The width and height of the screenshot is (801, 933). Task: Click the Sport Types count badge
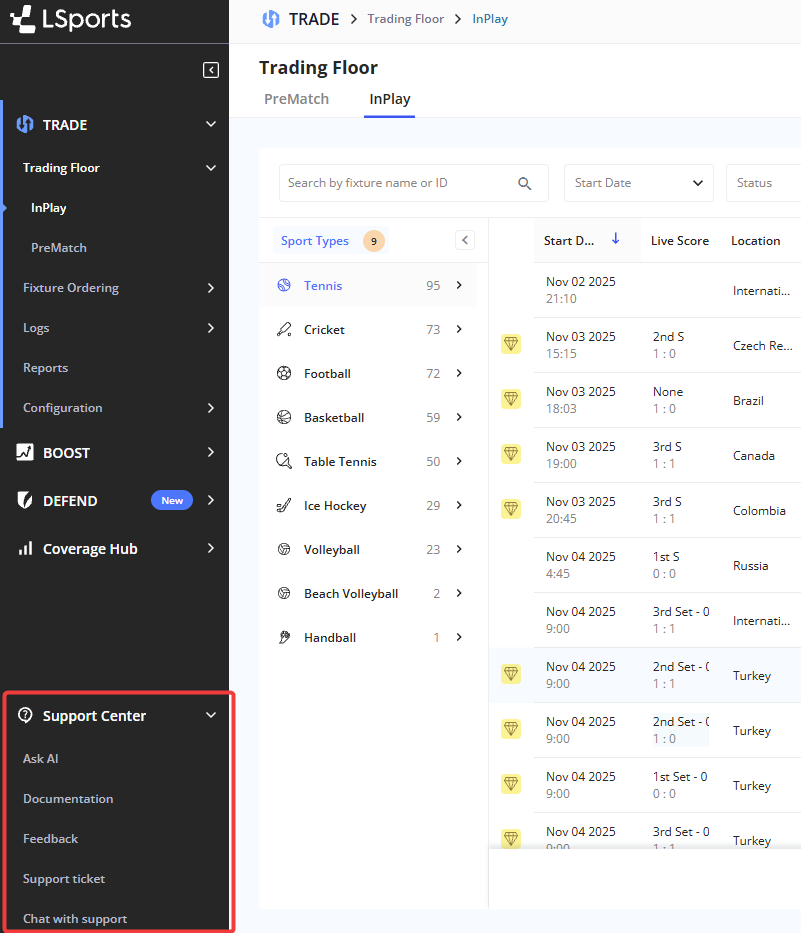[373, 241]
